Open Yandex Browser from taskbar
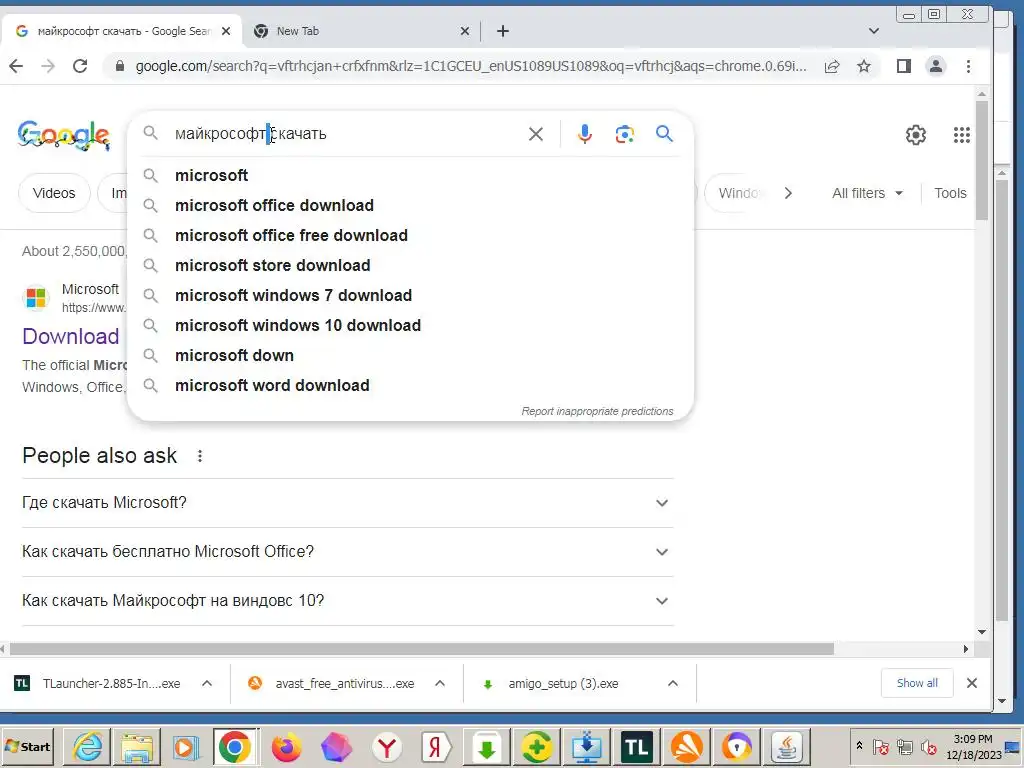Viewport: 1024px width, 768px height. coord(386,746)
